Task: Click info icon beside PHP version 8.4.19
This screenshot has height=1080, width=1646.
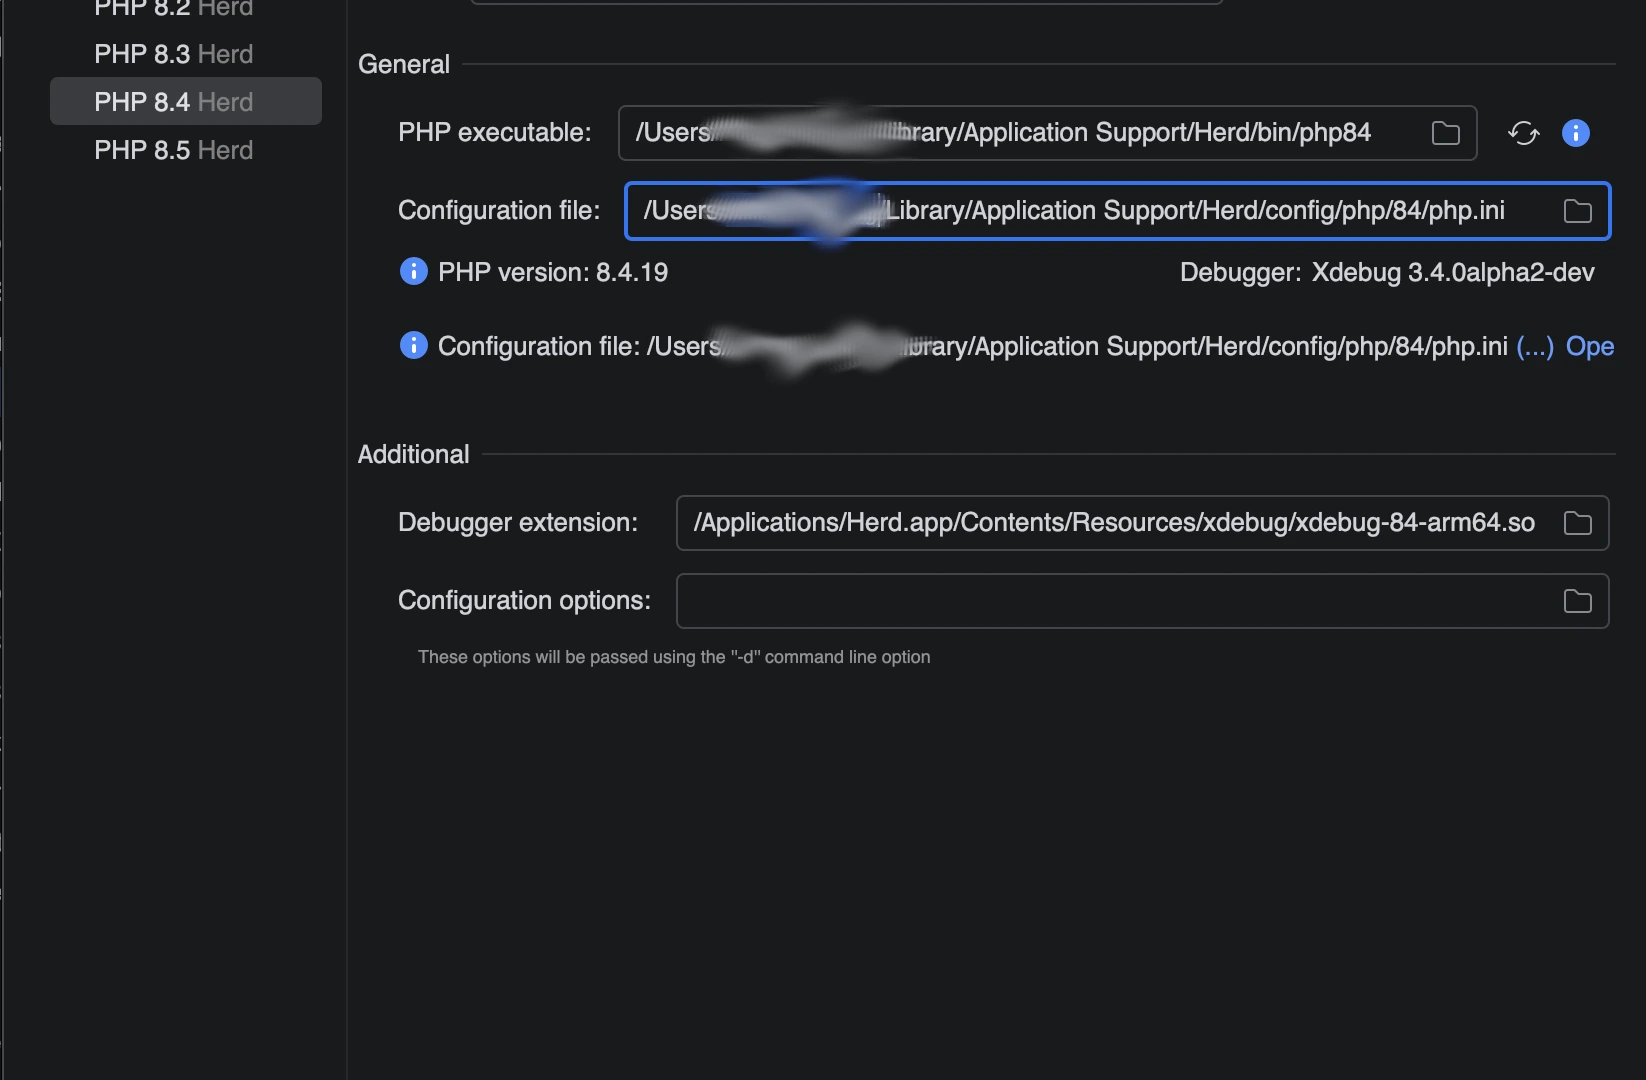Action: (x=413, y=271)
